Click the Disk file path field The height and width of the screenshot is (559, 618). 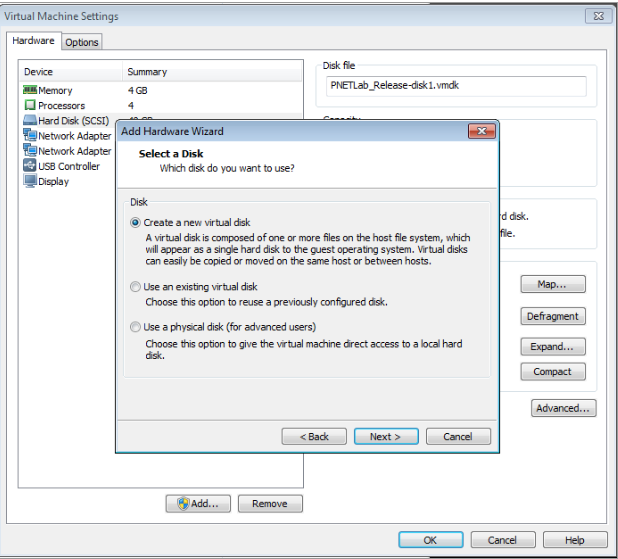tap(455, 86)
